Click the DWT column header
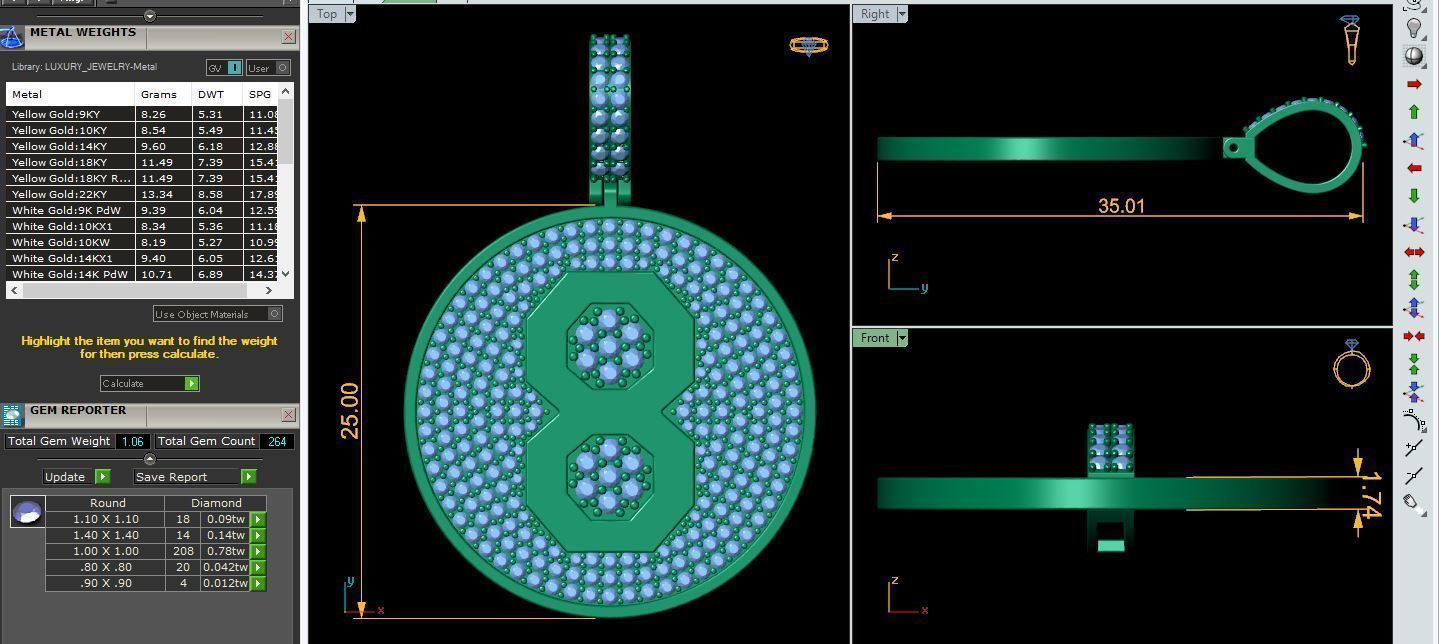 tap(218, 94)
